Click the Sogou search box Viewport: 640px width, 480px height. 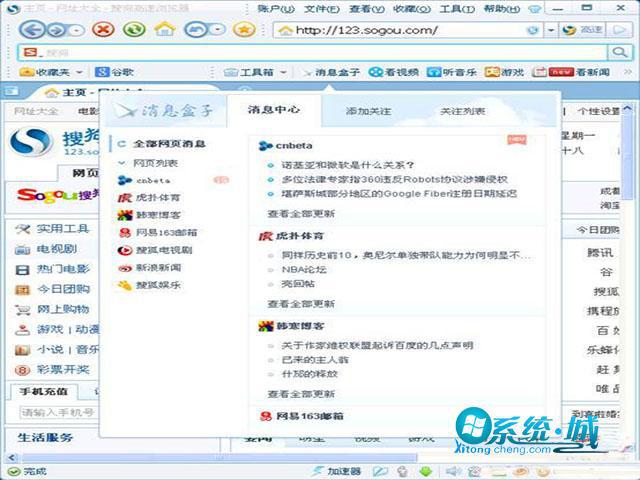[x=312, y=53]
